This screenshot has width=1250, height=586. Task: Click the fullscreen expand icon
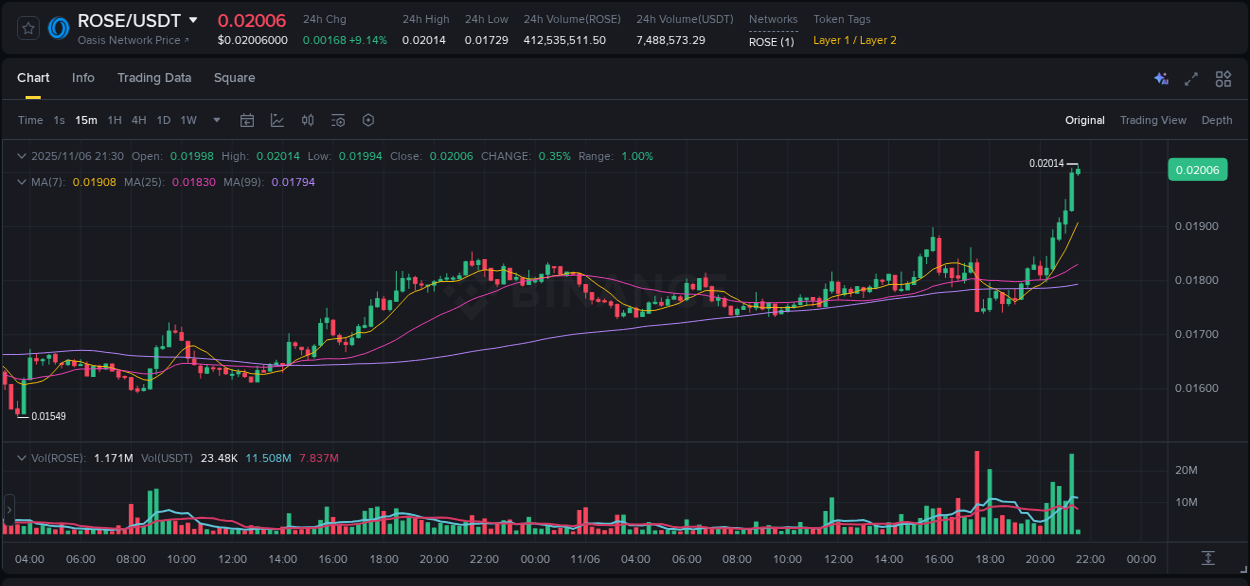(x=1192, y=78)
